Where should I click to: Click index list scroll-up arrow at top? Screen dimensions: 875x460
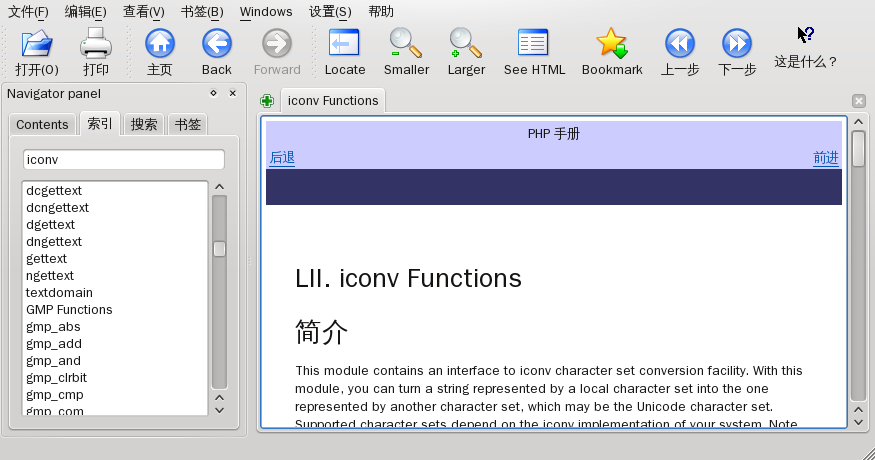[219, 187]
